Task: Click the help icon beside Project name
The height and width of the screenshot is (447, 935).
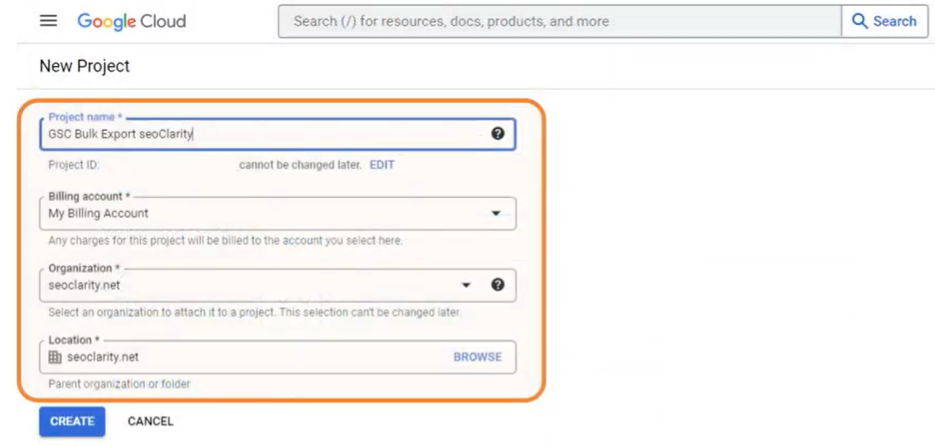Action: coord(498,134)
